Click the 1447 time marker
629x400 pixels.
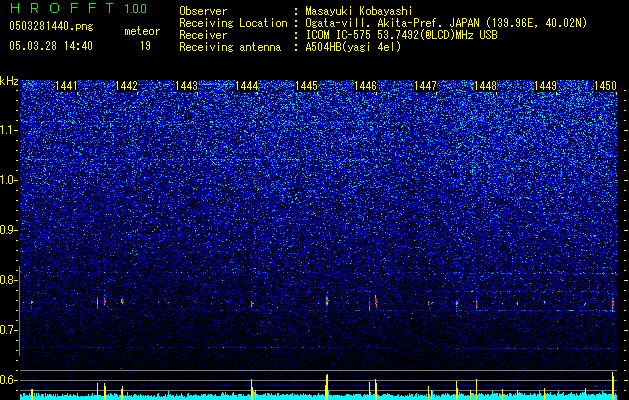pyautogui.click(x=425, y=86)
